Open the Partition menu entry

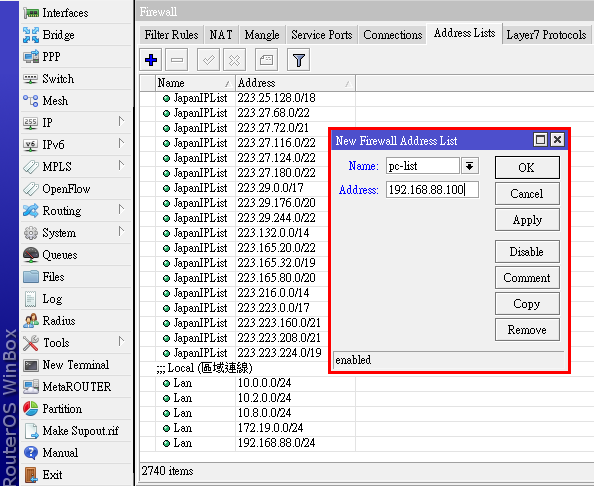coord(76,409)
